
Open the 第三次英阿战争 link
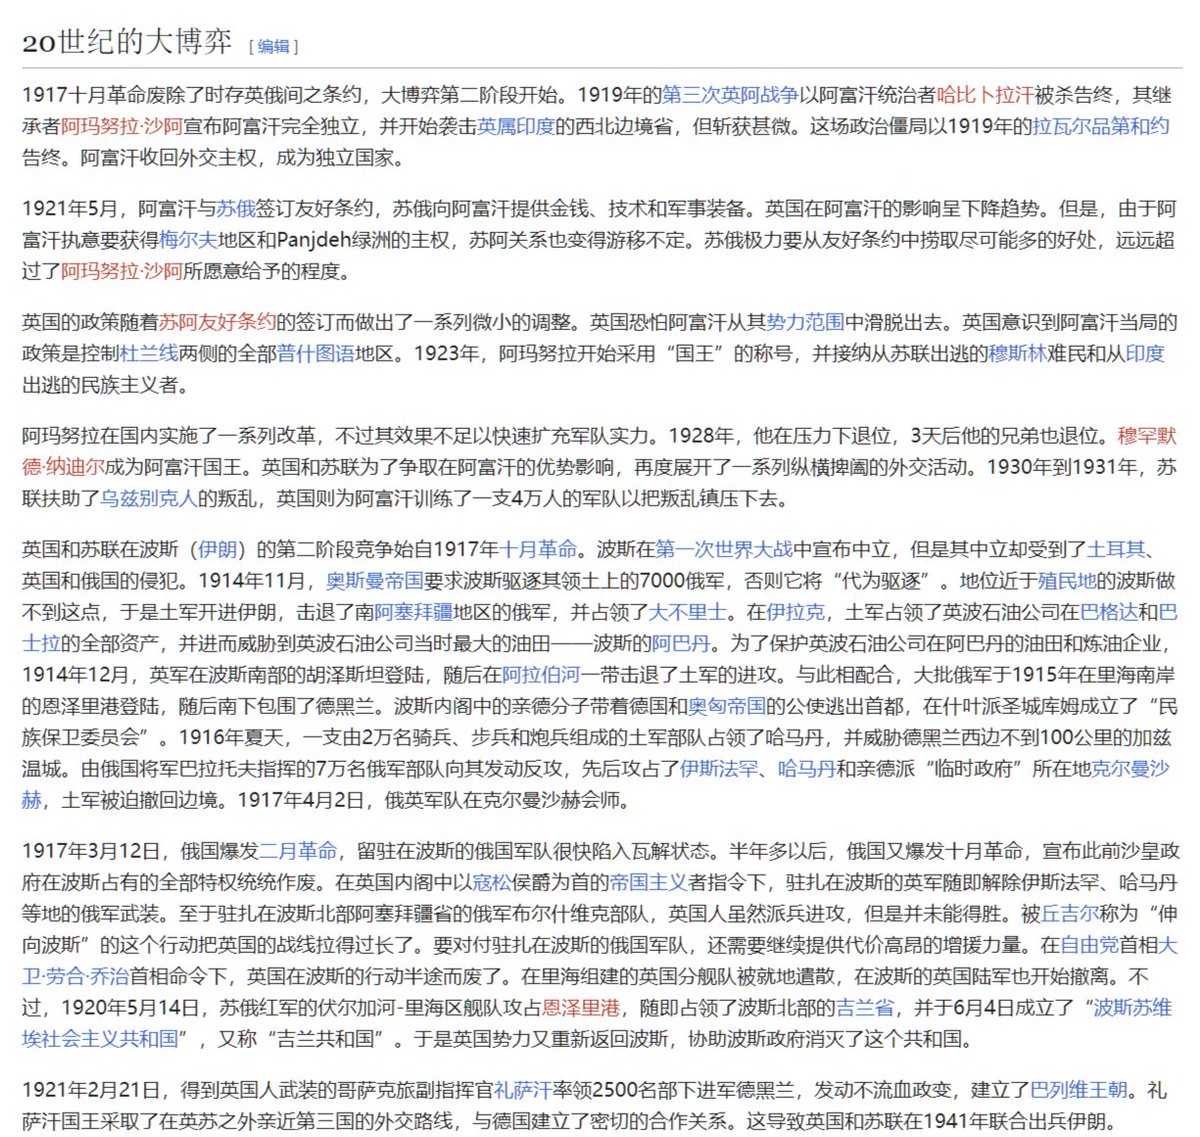point(731,95)
